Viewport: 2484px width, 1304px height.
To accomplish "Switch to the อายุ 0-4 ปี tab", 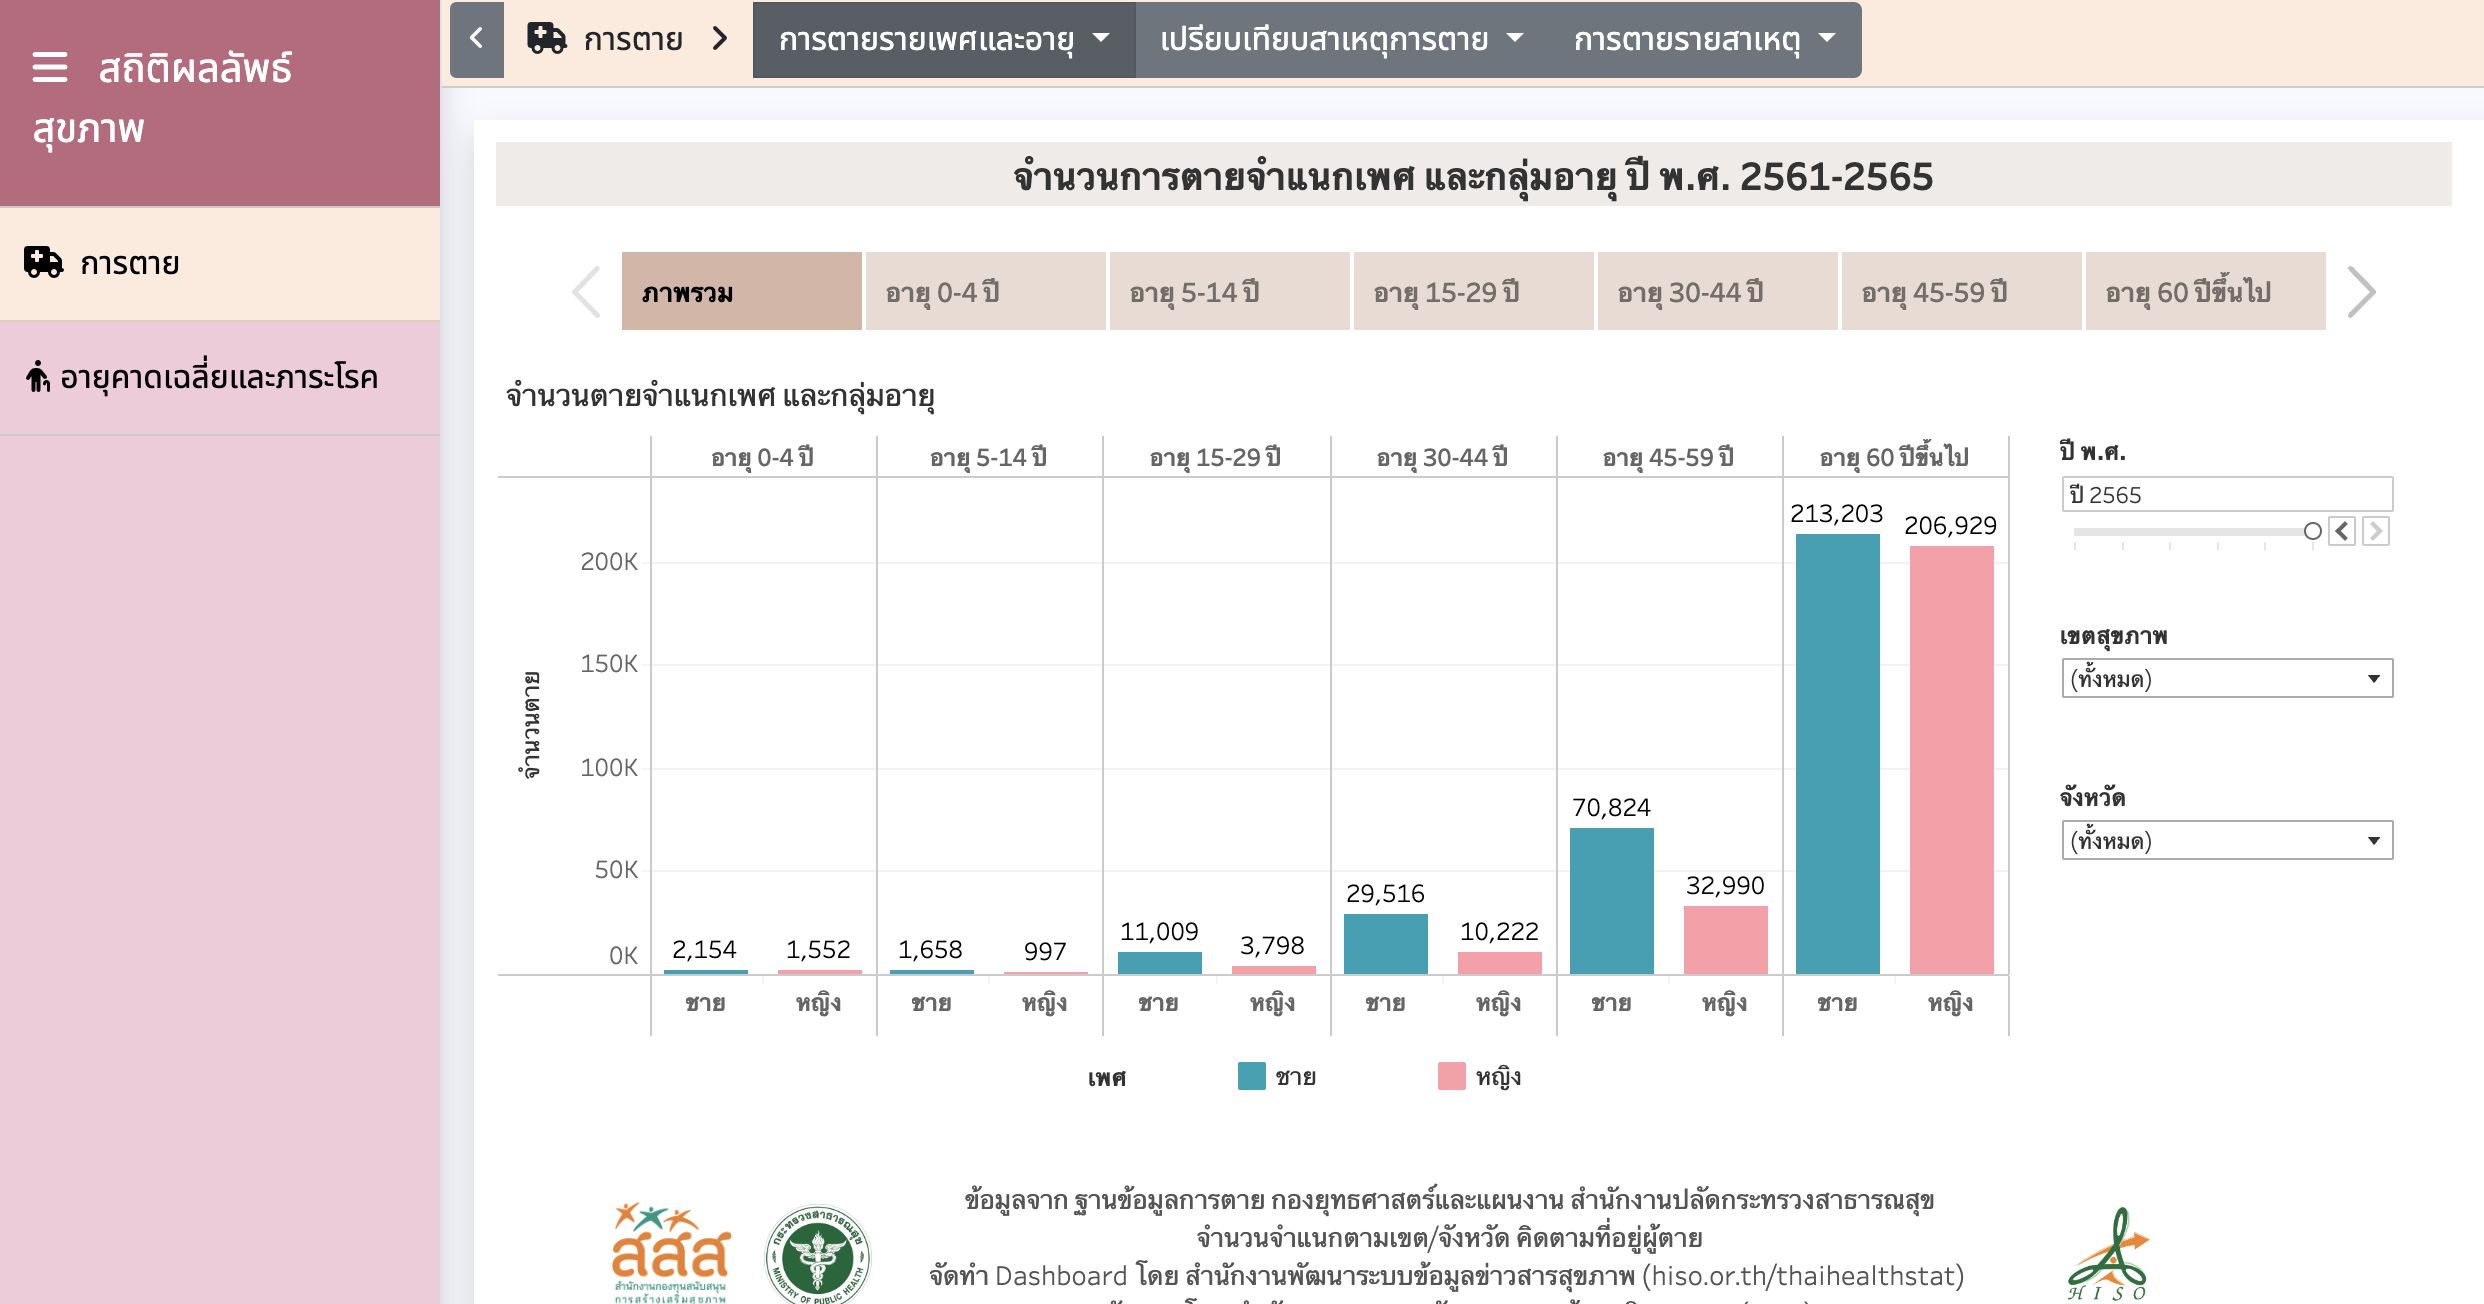I will tap(985, 292).
